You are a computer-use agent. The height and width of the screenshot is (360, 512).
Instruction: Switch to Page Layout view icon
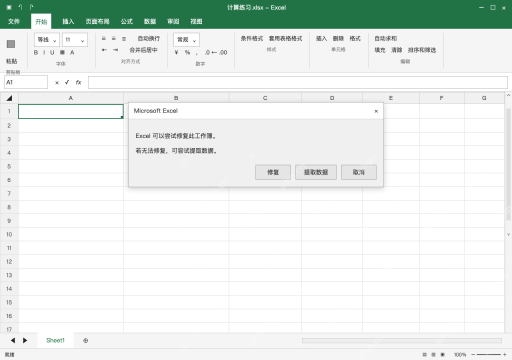pos(433,355)
